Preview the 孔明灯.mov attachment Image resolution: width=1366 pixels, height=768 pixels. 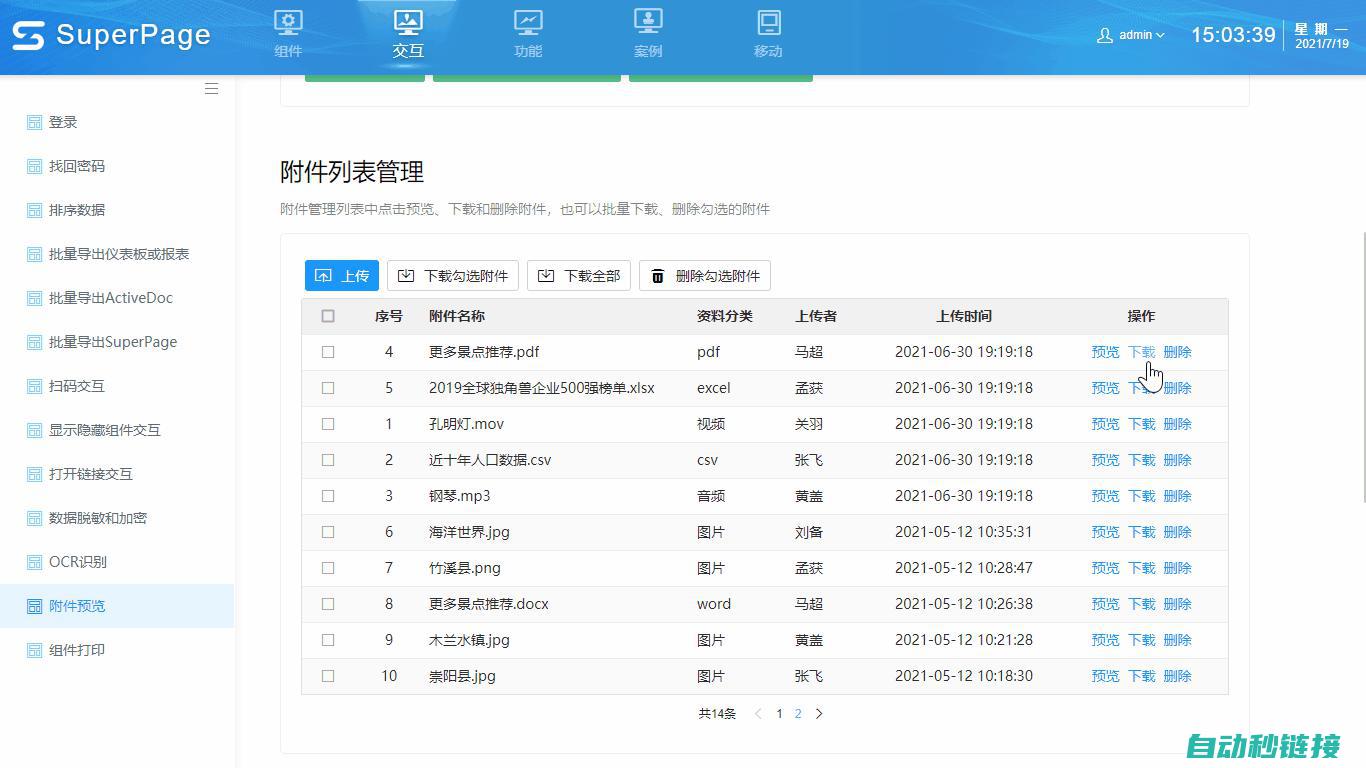pos(1105,424)
